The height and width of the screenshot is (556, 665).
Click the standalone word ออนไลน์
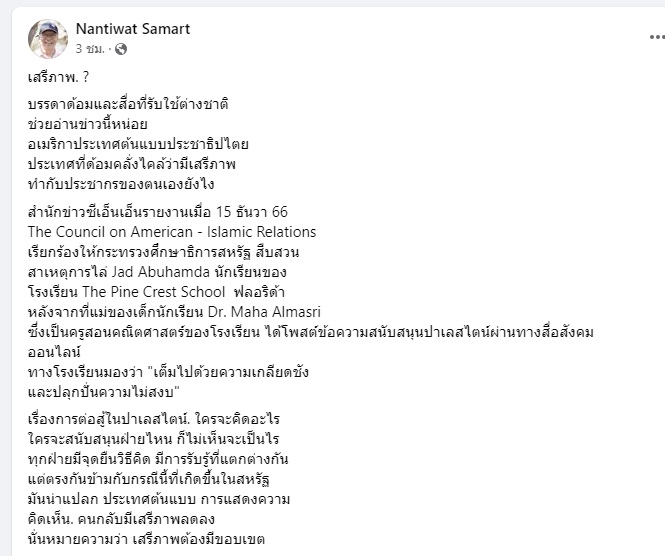tap(54, 352)
